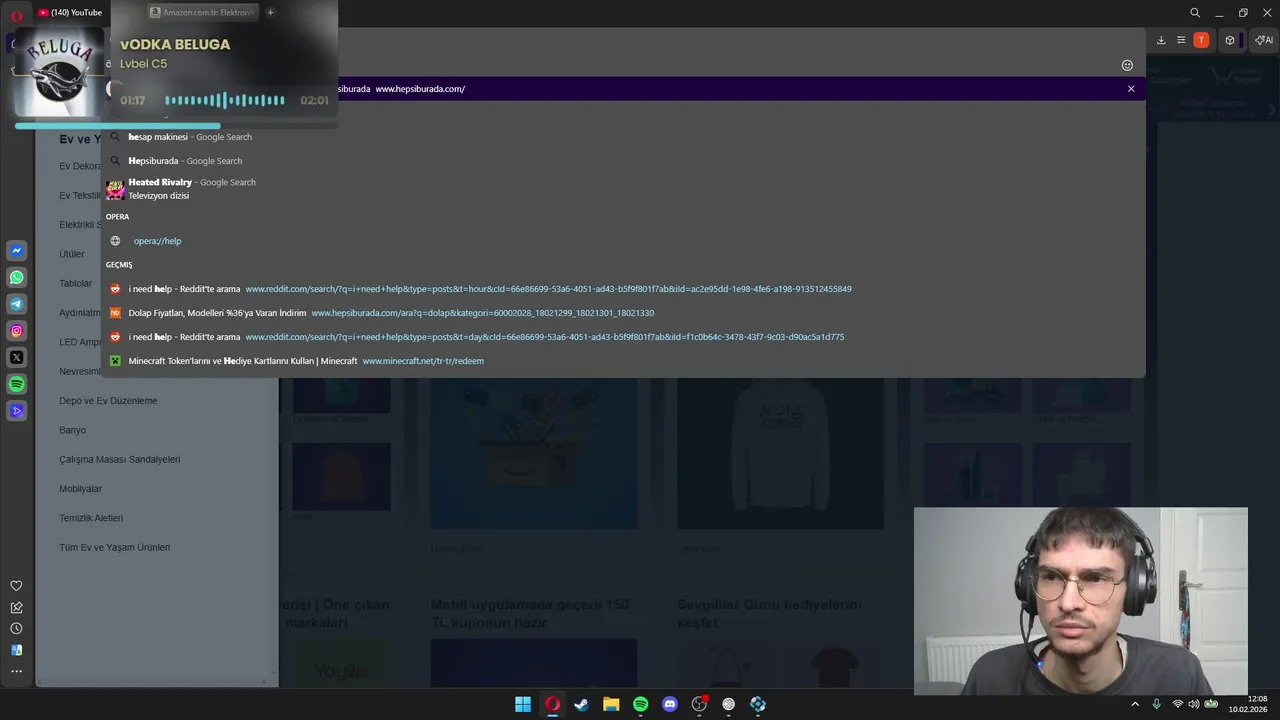
Task: Open File Explorer from taskbar
Action: [x=611, y=704]
